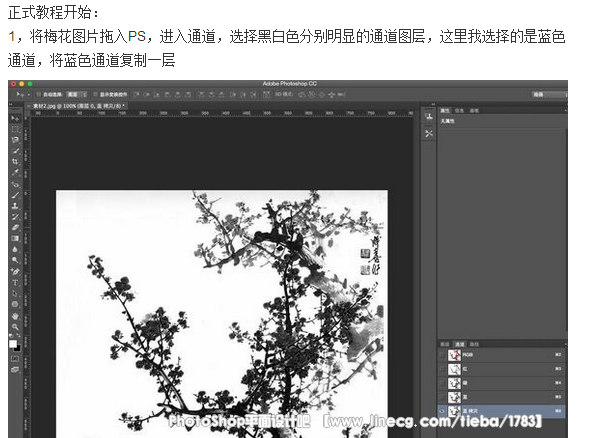Select the Gradient tool
Screen dimensions: 592x438
tap(15, 239)
